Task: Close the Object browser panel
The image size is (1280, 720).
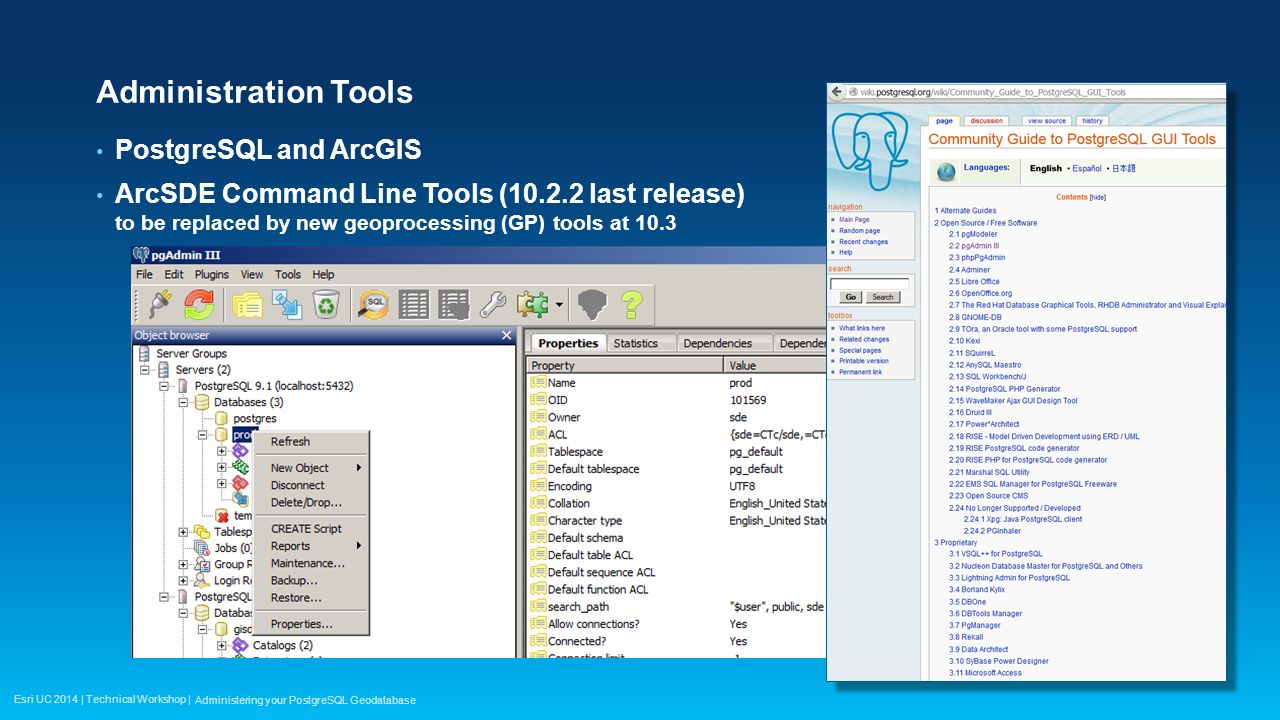Action: (x=506, y=335)
